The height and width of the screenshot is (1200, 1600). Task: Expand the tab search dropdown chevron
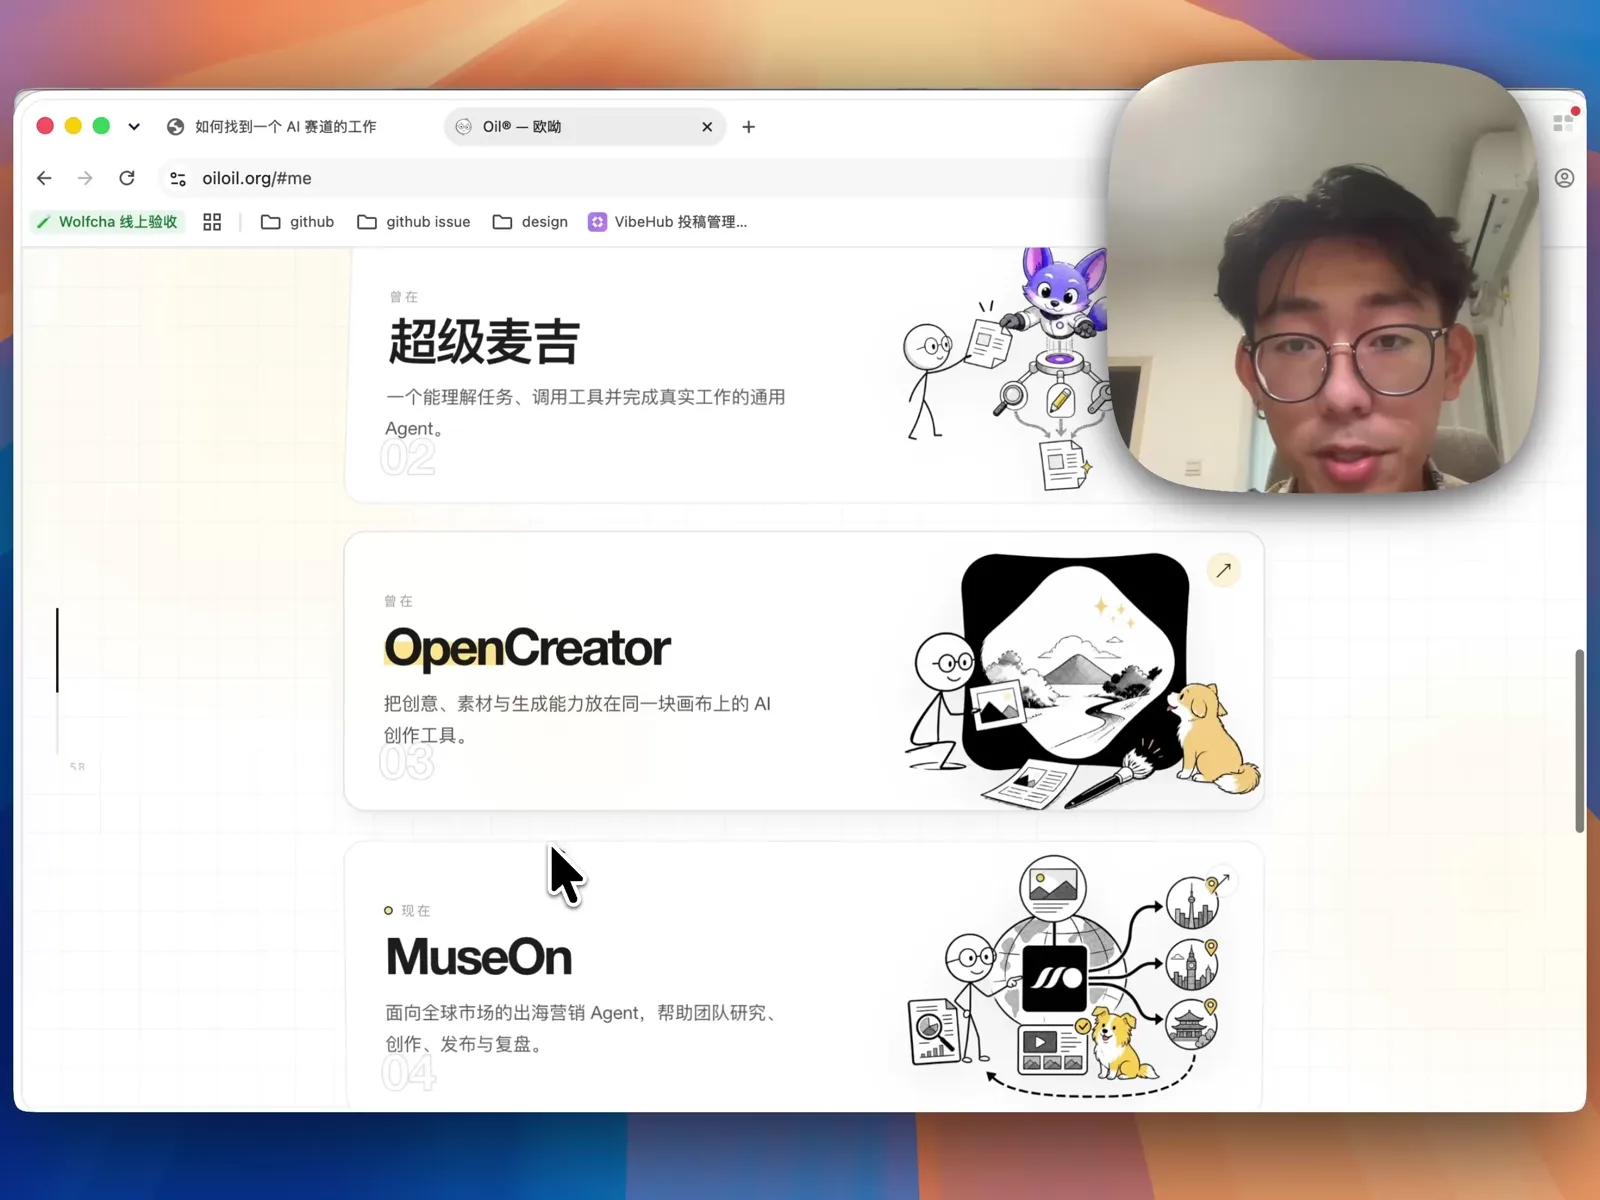pyautogui.click(x=134, y=127)
